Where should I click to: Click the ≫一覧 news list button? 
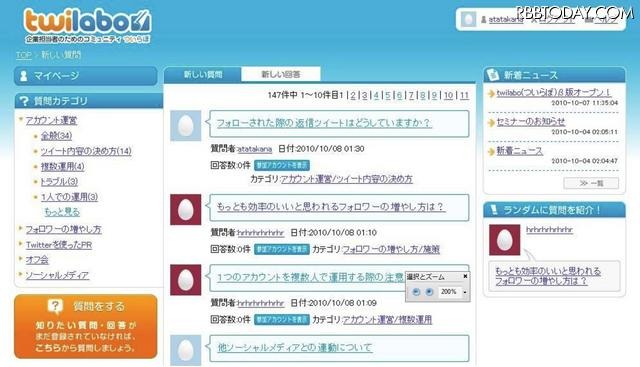[591, 183]
